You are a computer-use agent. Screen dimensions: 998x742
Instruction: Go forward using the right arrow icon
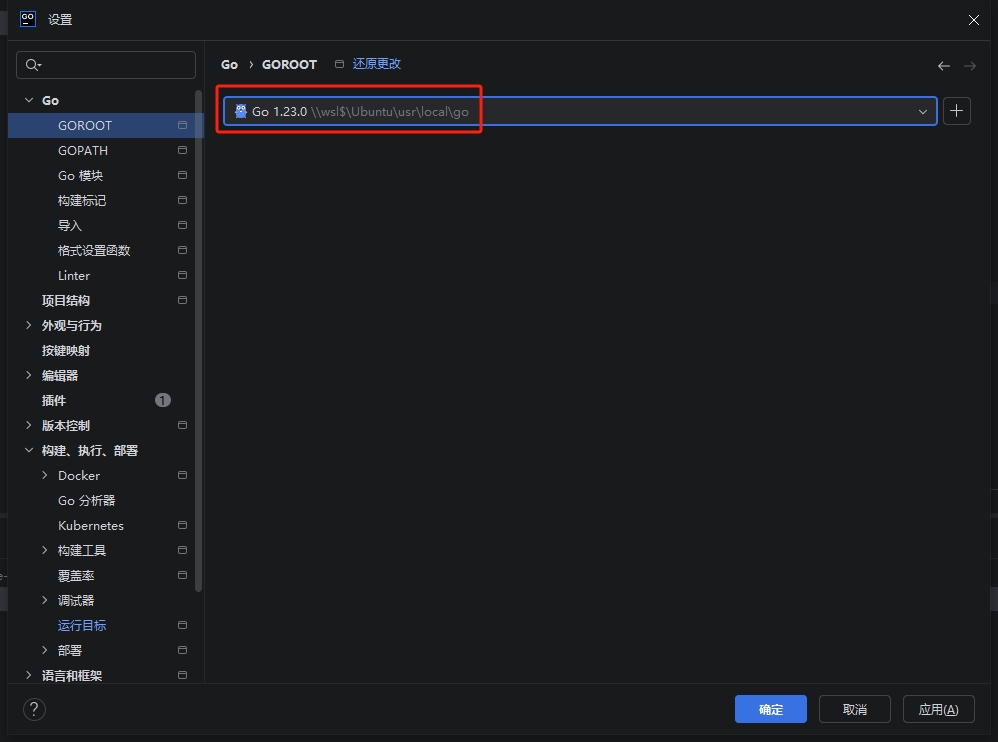pos(969,66)
